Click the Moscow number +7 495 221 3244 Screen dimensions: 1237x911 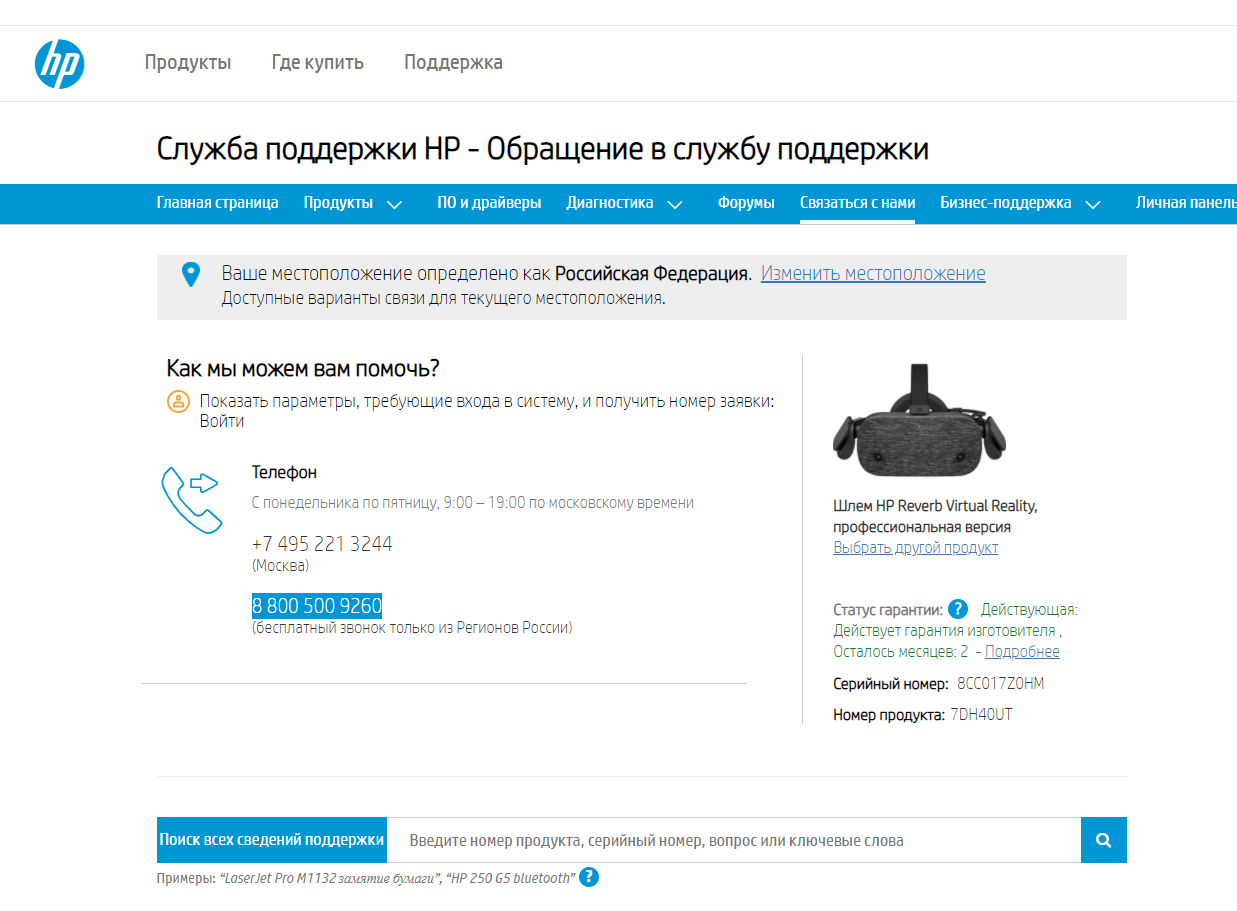tap(322, 544)
